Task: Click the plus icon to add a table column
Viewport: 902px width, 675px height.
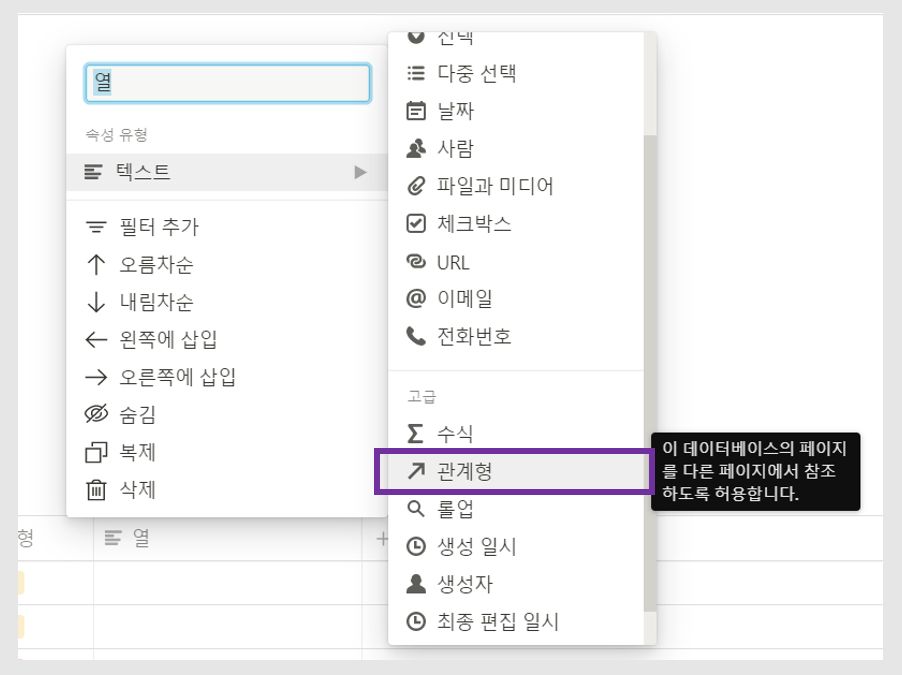Action: (381, 539)
